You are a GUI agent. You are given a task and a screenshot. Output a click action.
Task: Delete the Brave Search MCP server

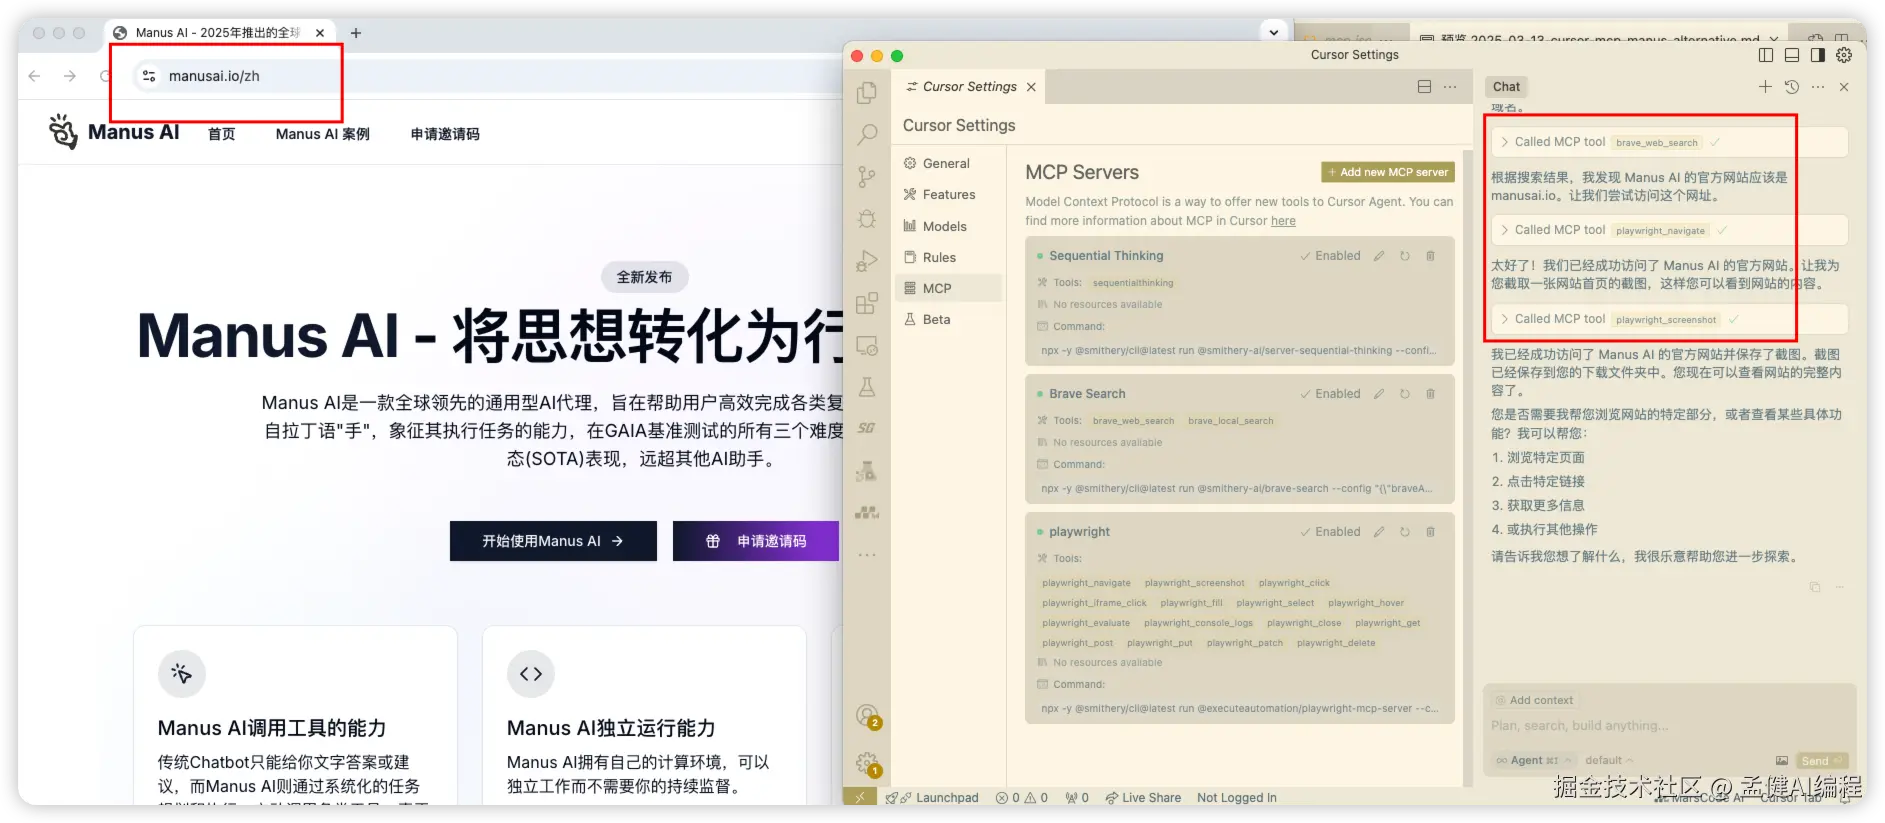(x=1431, y=394)
